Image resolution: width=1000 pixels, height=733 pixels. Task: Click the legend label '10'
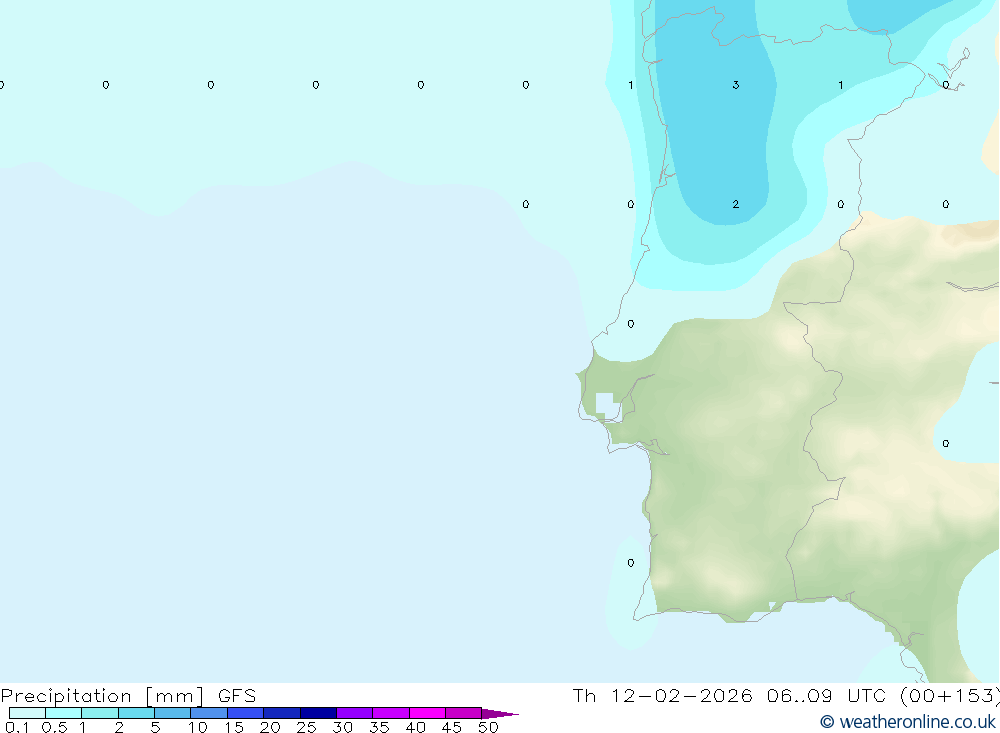pyautogui.click(x=198, y=727)
